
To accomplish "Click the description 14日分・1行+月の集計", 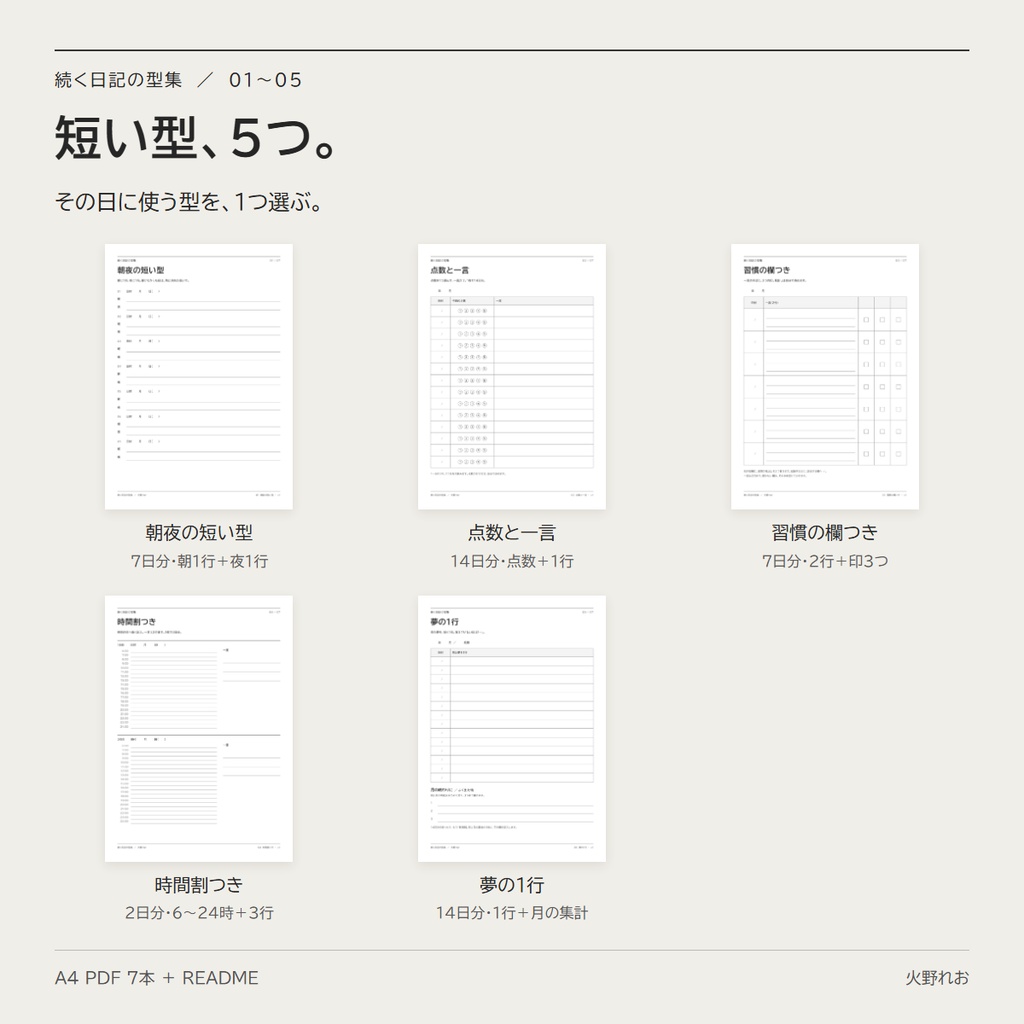I will pyautogui.click(x=512, y=913).
